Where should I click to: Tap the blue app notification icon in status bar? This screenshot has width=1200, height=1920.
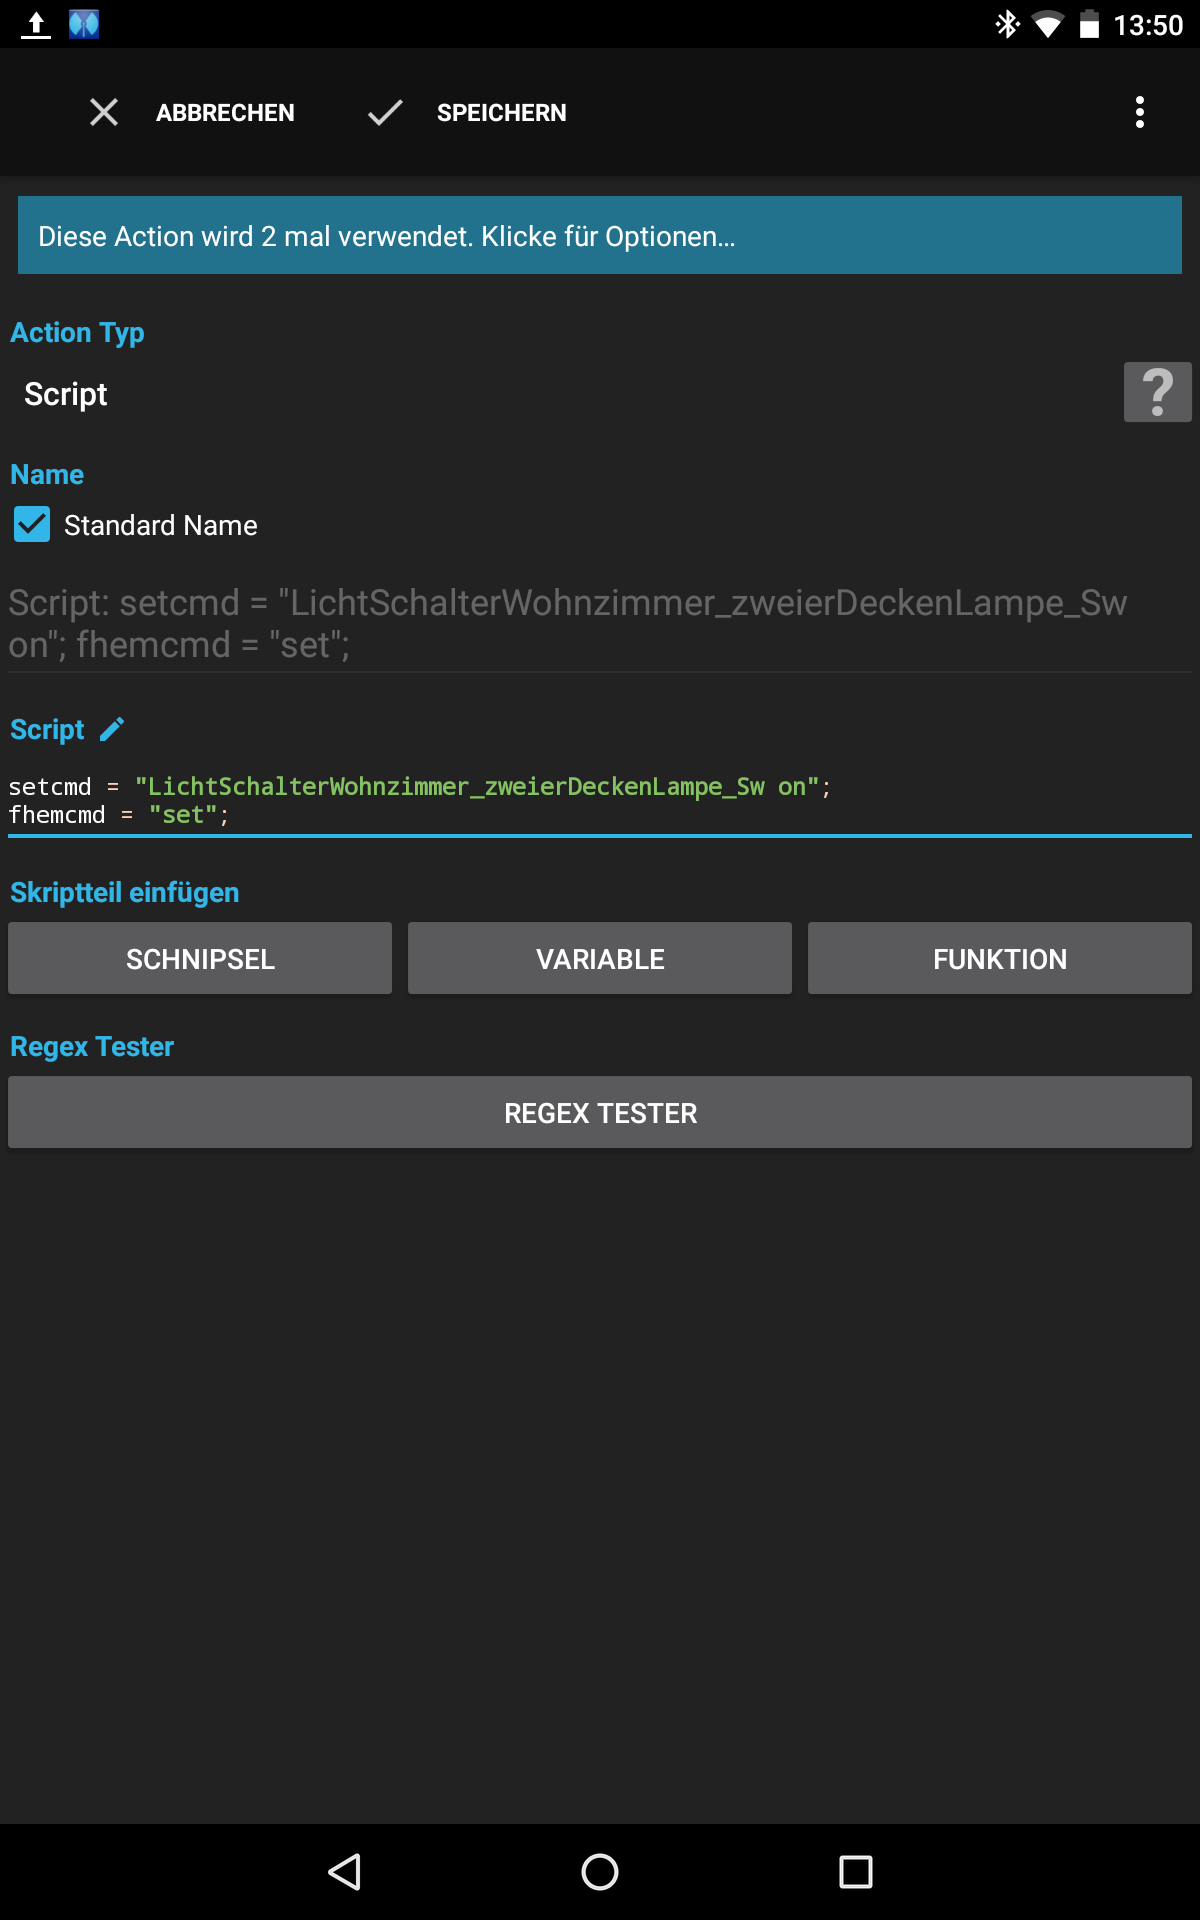[84, 24]
